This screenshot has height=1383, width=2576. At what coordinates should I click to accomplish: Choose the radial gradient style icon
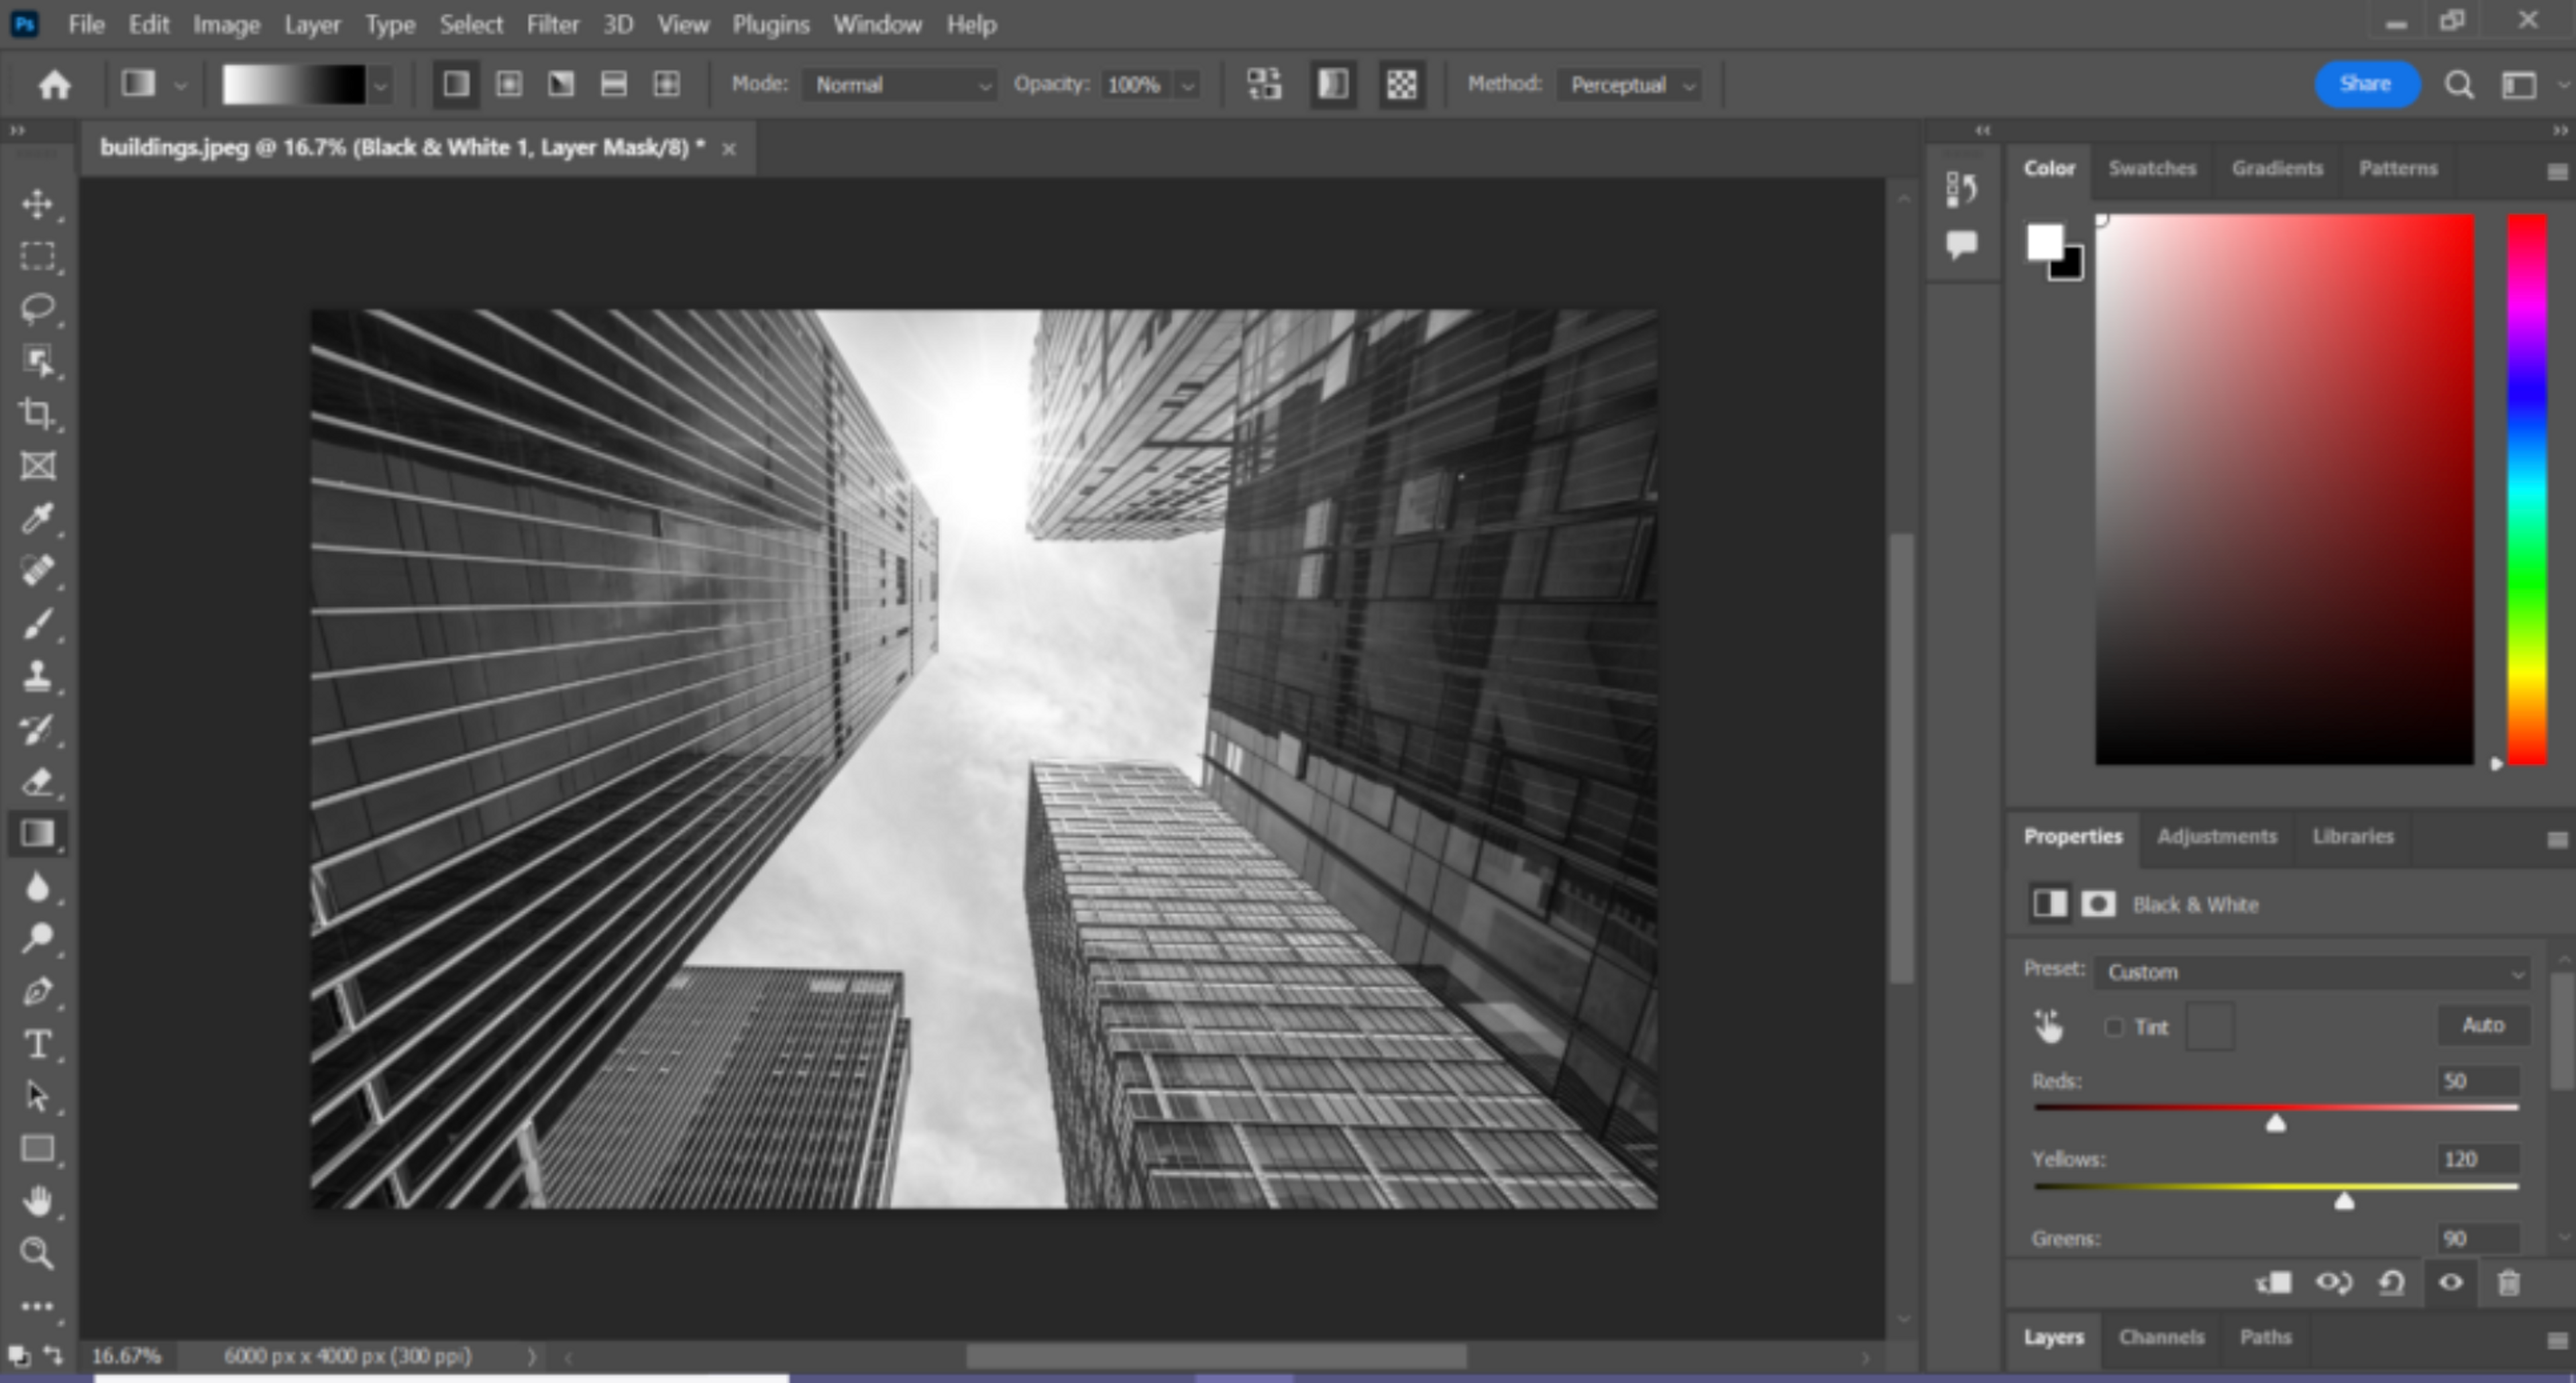coord(509,84)
